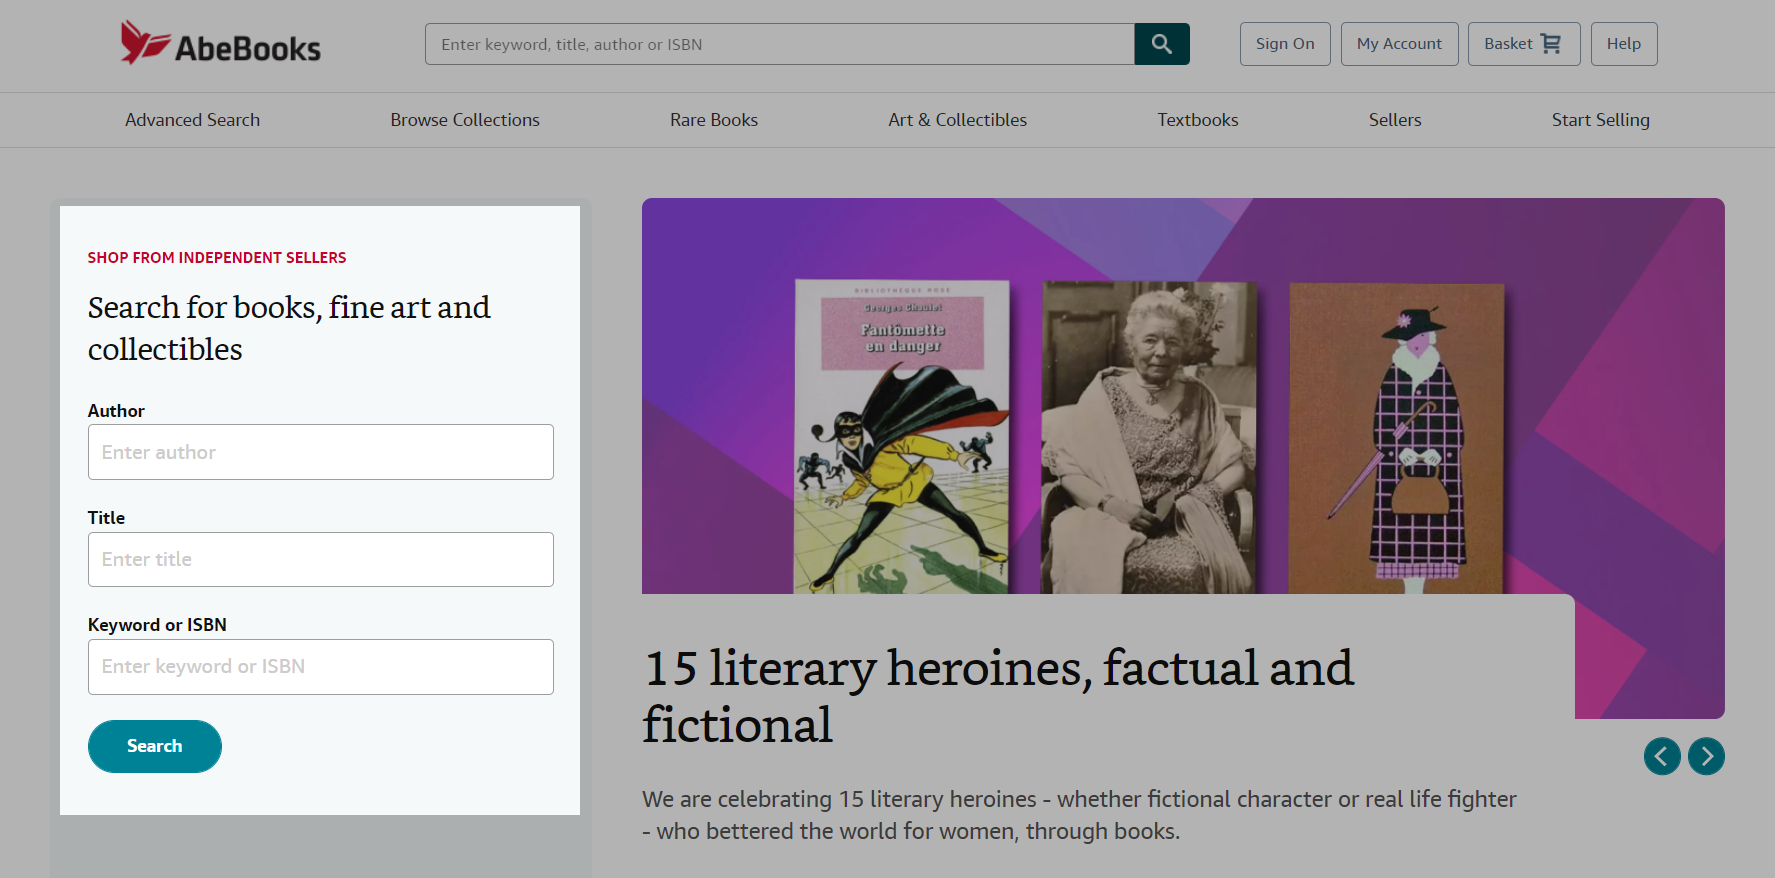Open My Account

[1399, 44]
